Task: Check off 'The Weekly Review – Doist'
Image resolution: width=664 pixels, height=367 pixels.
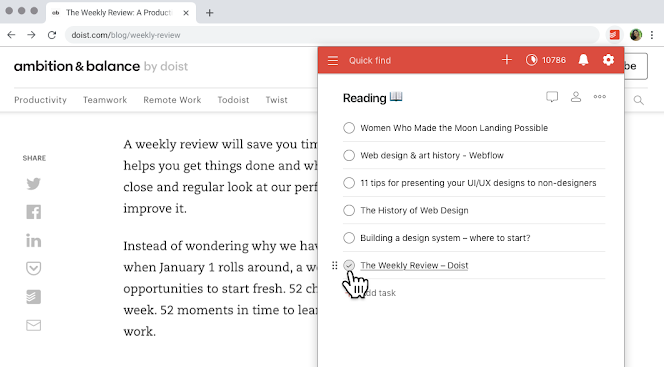Action: click(349, 265)
